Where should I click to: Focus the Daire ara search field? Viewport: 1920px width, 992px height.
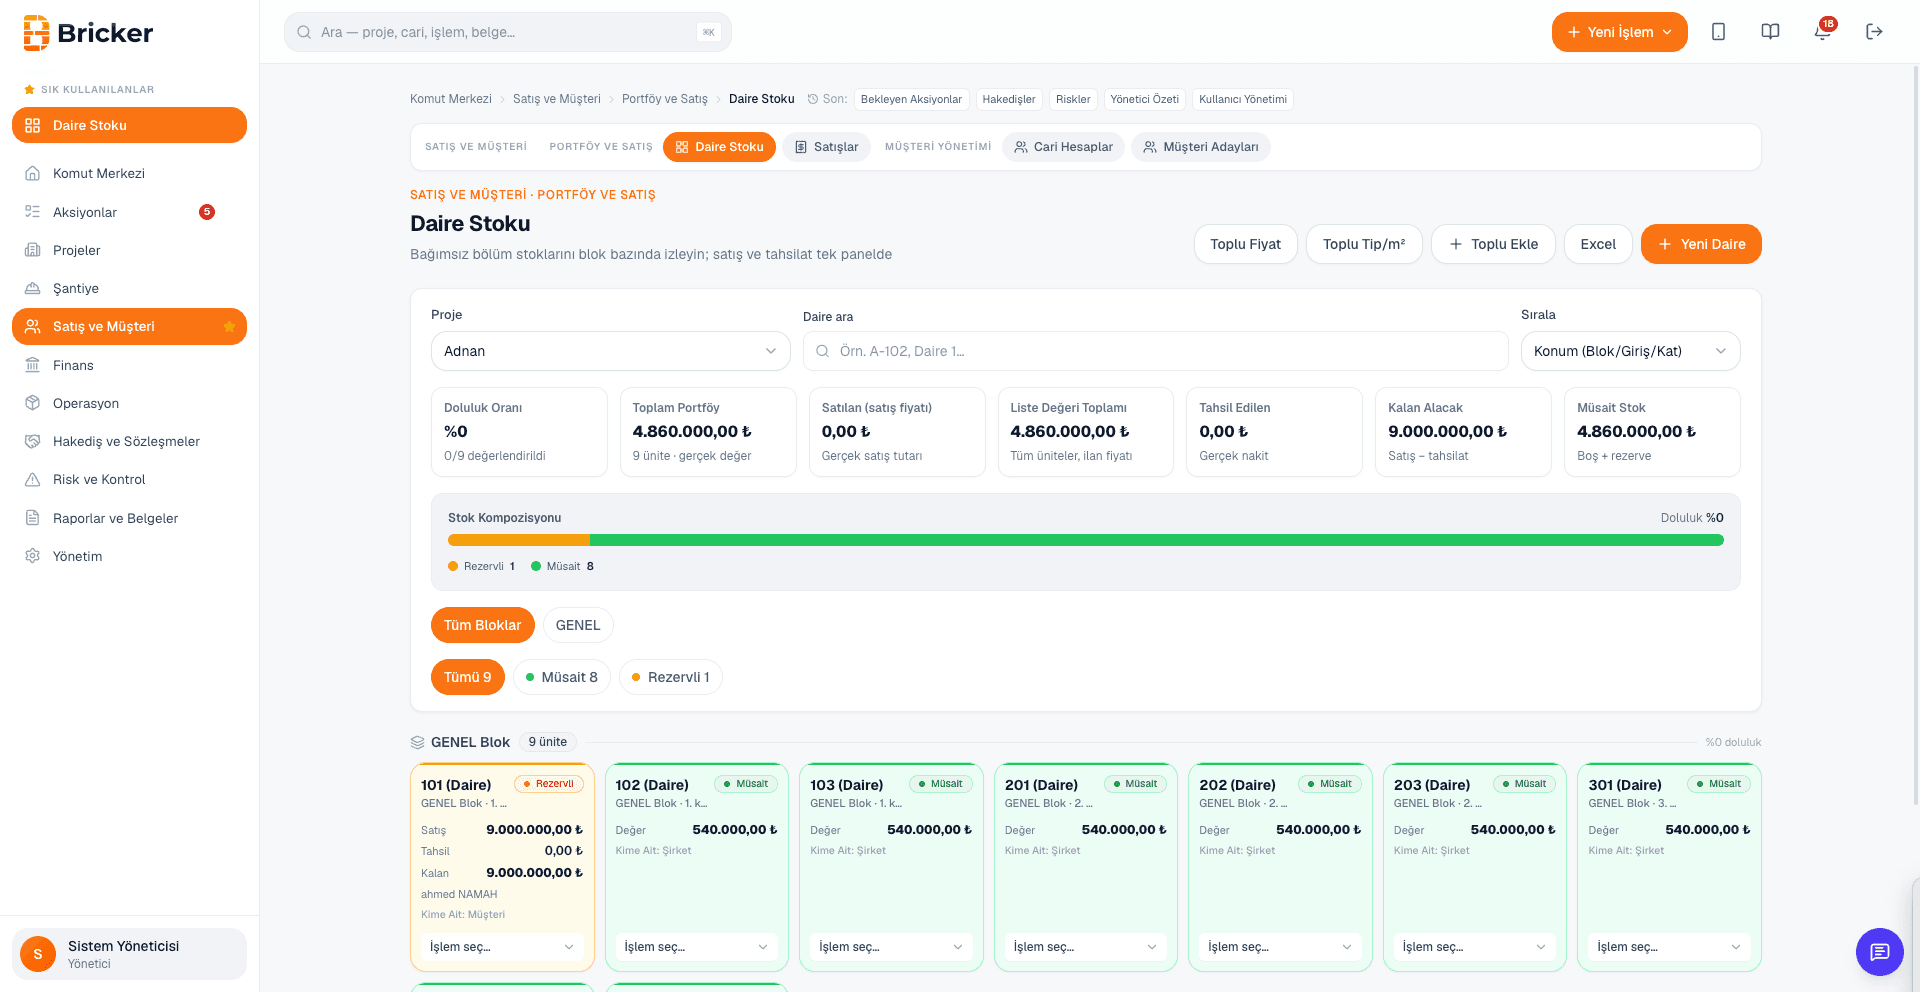1155,351
